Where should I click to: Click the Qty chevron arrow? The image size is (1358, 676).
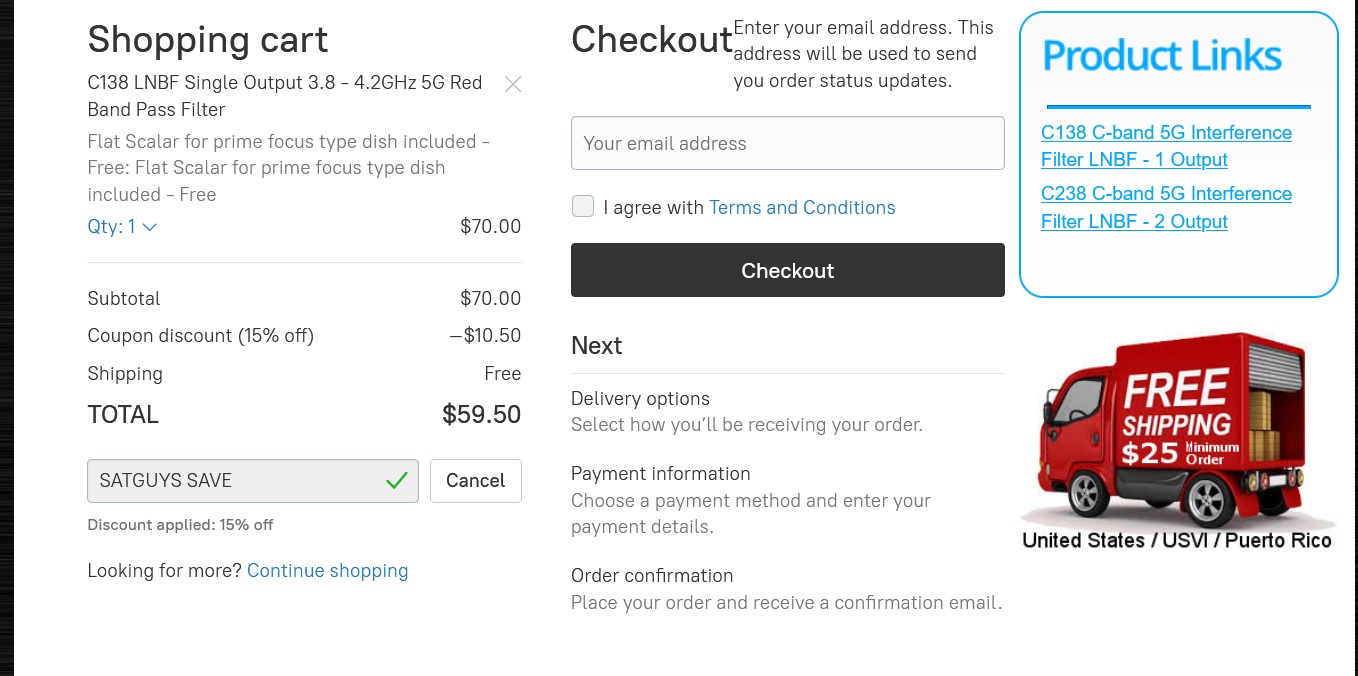(x=150, y=227)
